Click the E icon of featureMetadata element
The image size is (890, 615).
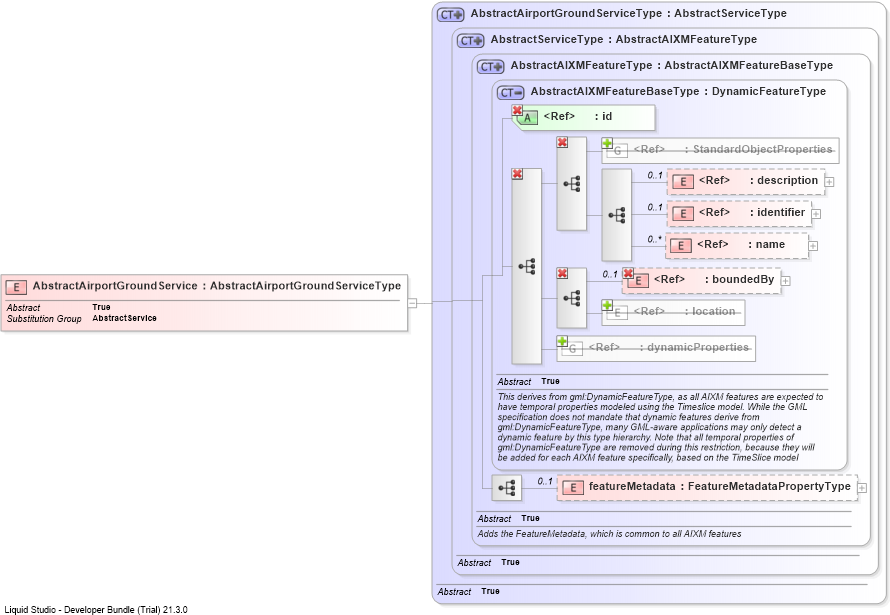pos(573,488)
